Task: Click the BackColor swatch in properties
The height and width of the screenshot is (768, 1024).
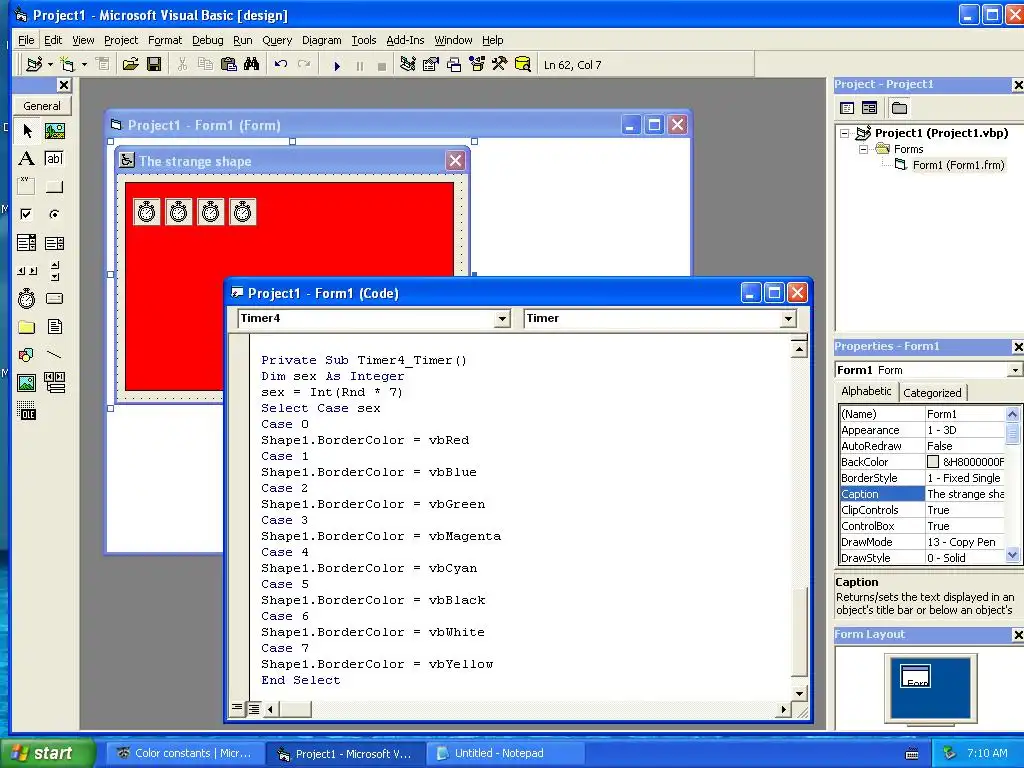Action: [x=933, y=462]
